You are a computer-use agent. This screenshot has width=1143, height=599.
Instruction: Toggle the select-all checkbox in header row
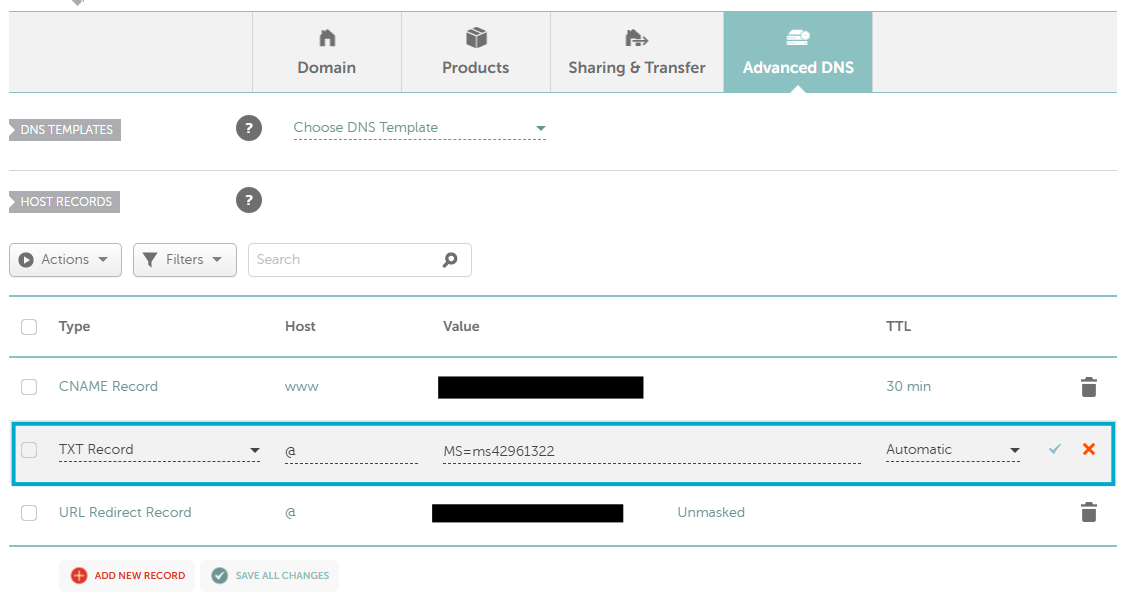[x=29, y=327]
